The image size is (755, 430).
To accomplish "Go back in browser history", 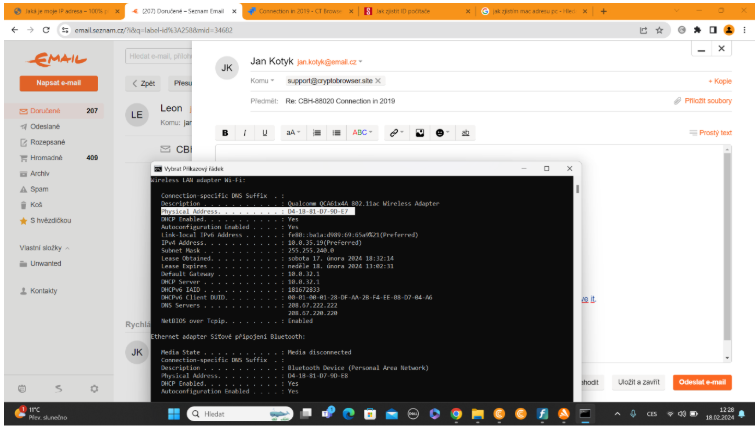I will [14, 30].
